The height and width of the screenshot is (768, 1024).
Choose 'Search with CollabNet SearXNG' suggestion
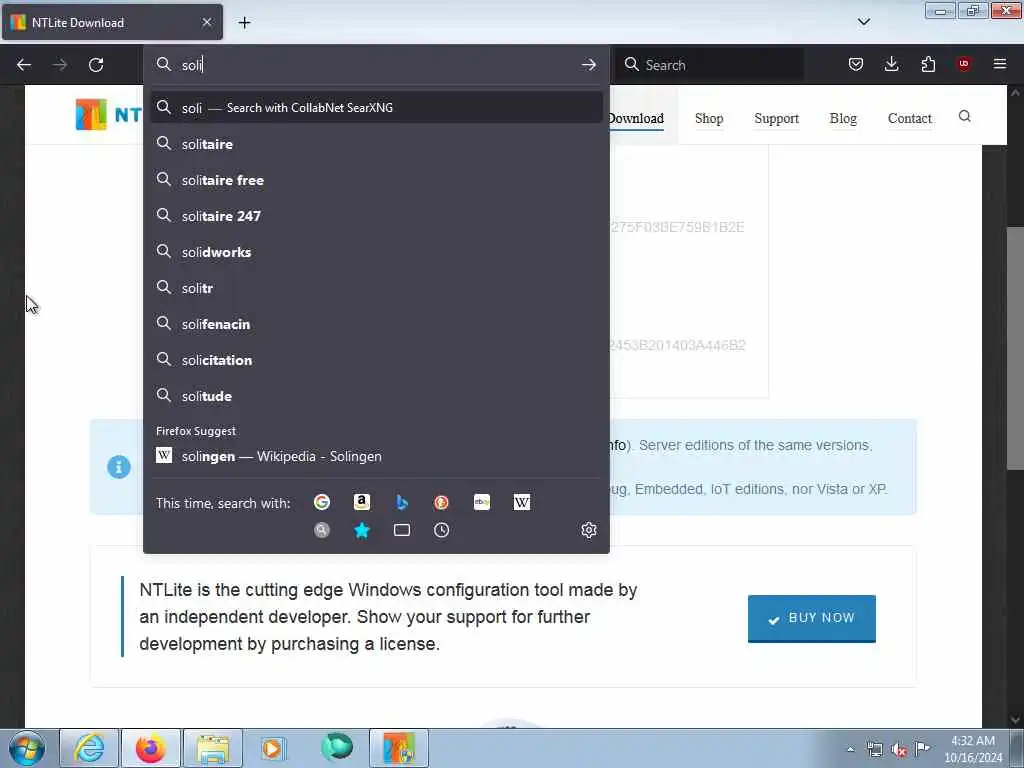[x=376, y=108]
